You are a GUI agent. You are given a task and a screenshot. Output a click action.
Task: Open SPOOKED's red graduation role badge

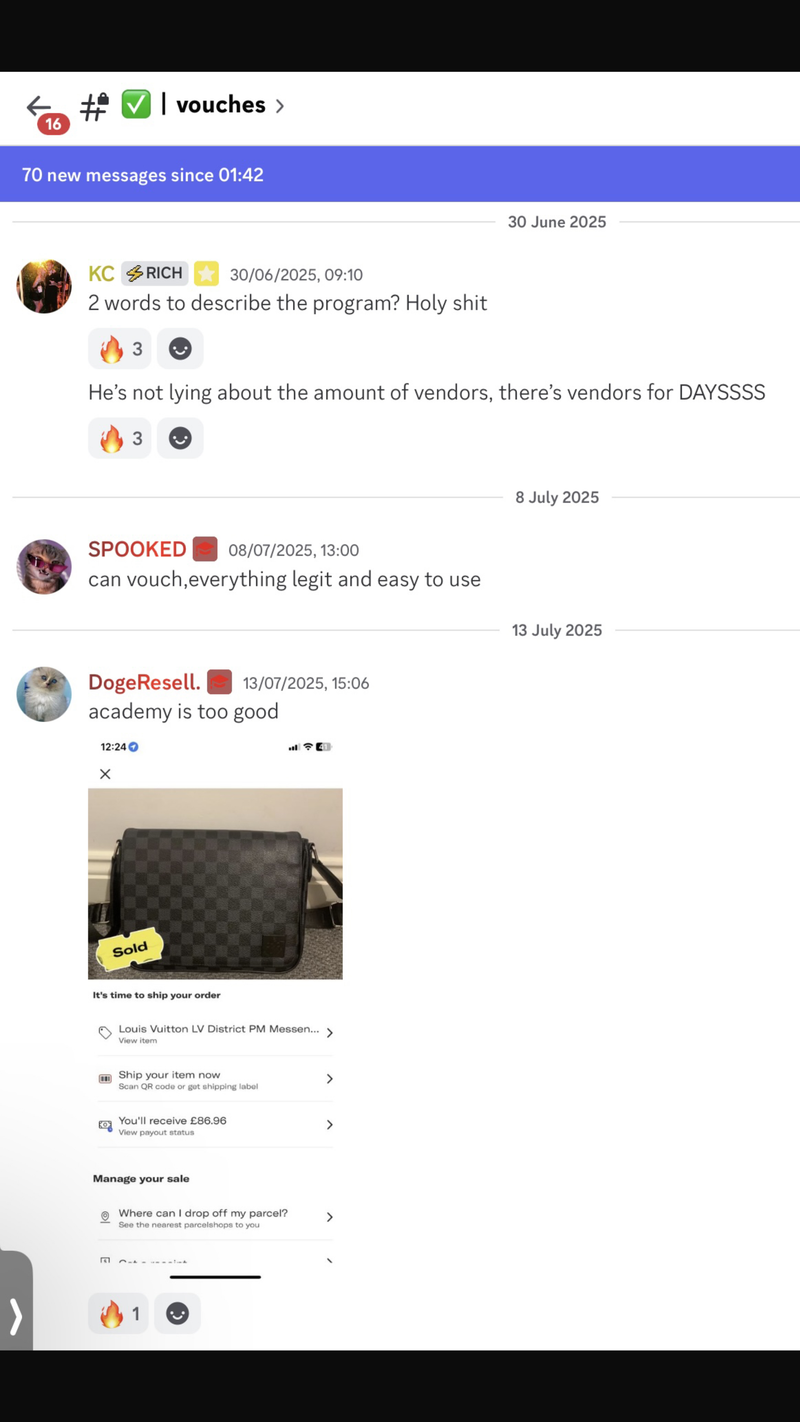click(x=205, y=549)
